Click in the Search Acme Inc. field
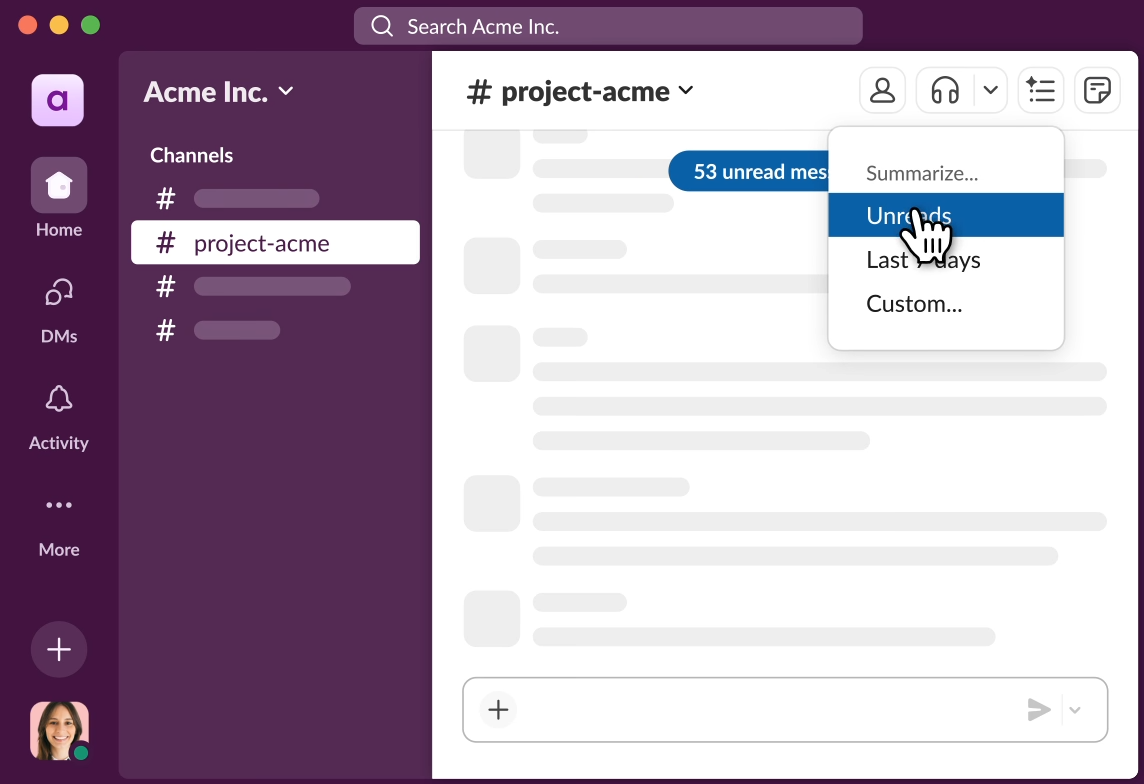 pyautogui.click(x=608, y=27)
